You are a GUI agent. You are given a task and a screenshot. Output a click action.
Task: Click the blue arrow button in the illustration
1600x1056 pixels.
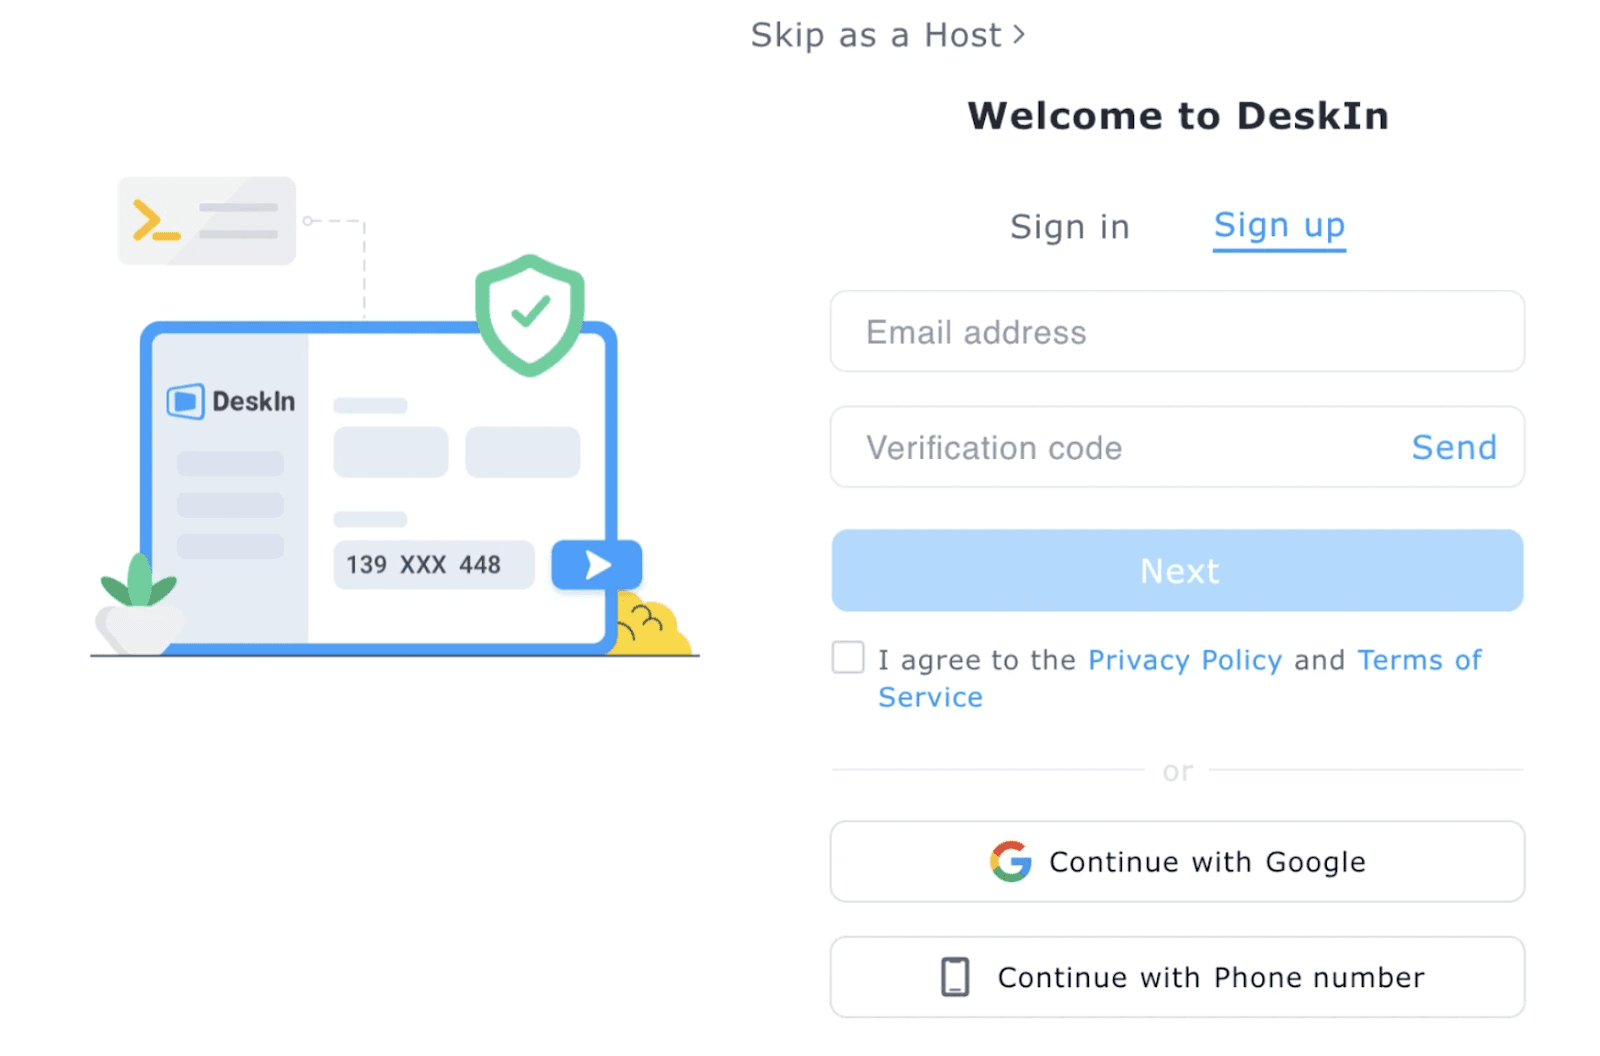point(596,564)
